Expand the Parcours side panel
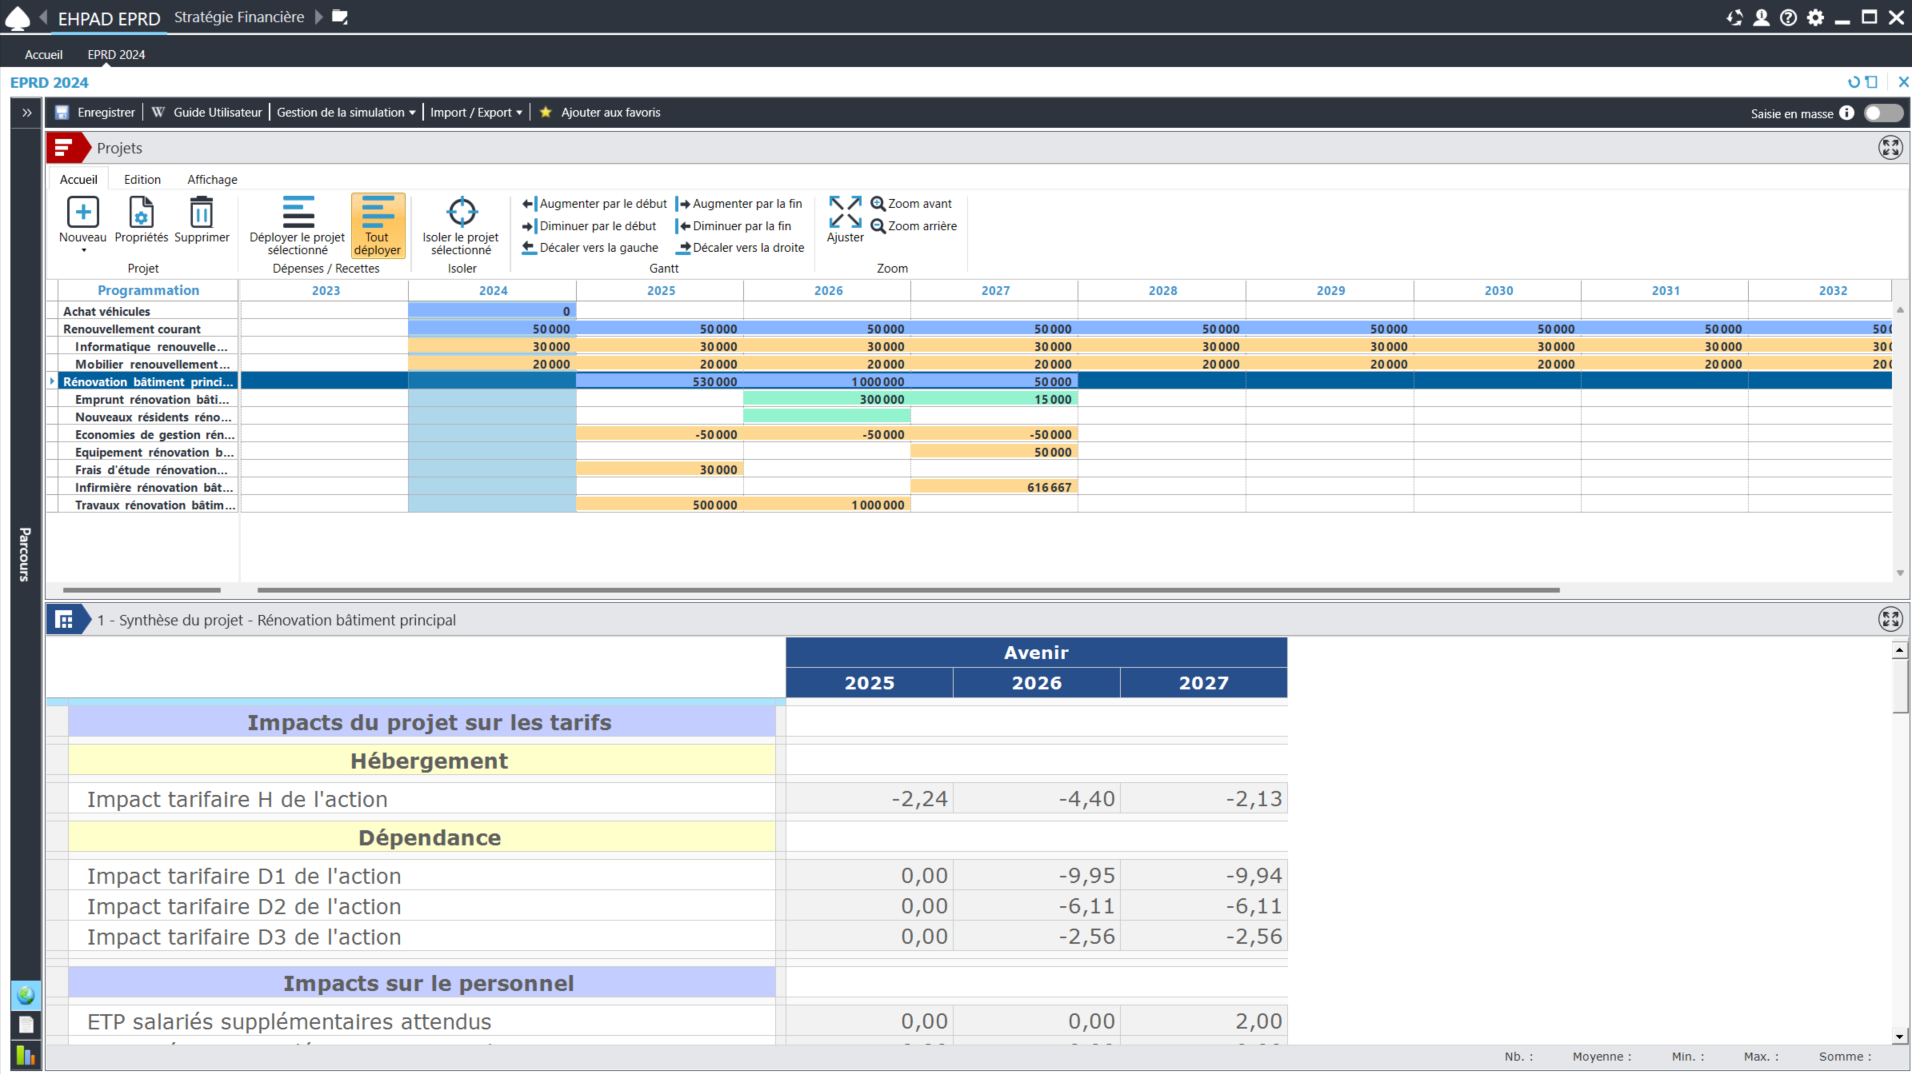 pyautogui.click(x=27, y=113)
